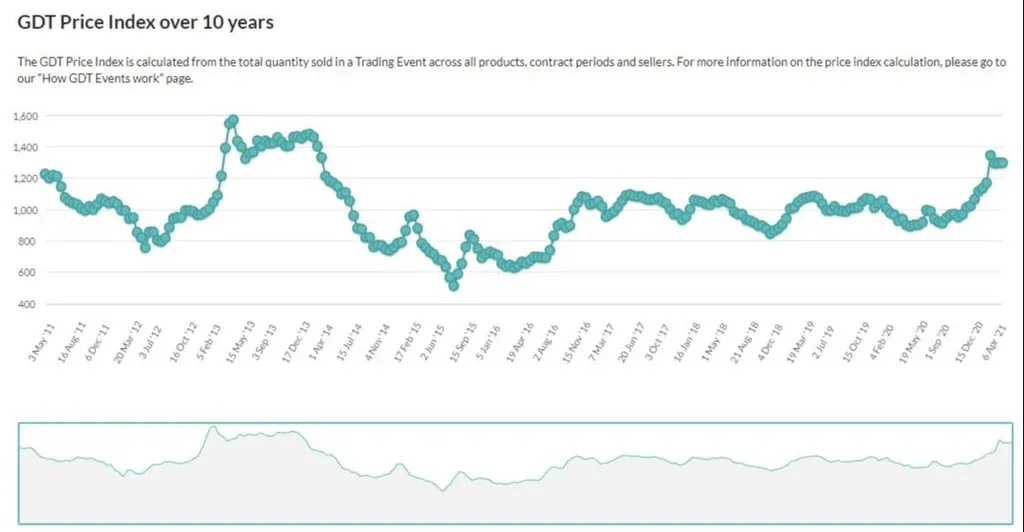
Task: Click the 1,600 y-axis label
Action: tap(26, 117)
